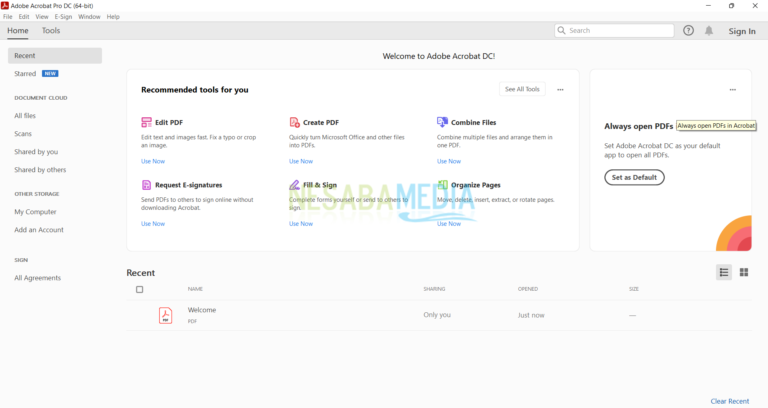Screen dimensions: 768x408
Task: Click the Organize Pages icon
Action: coord(442,185)
